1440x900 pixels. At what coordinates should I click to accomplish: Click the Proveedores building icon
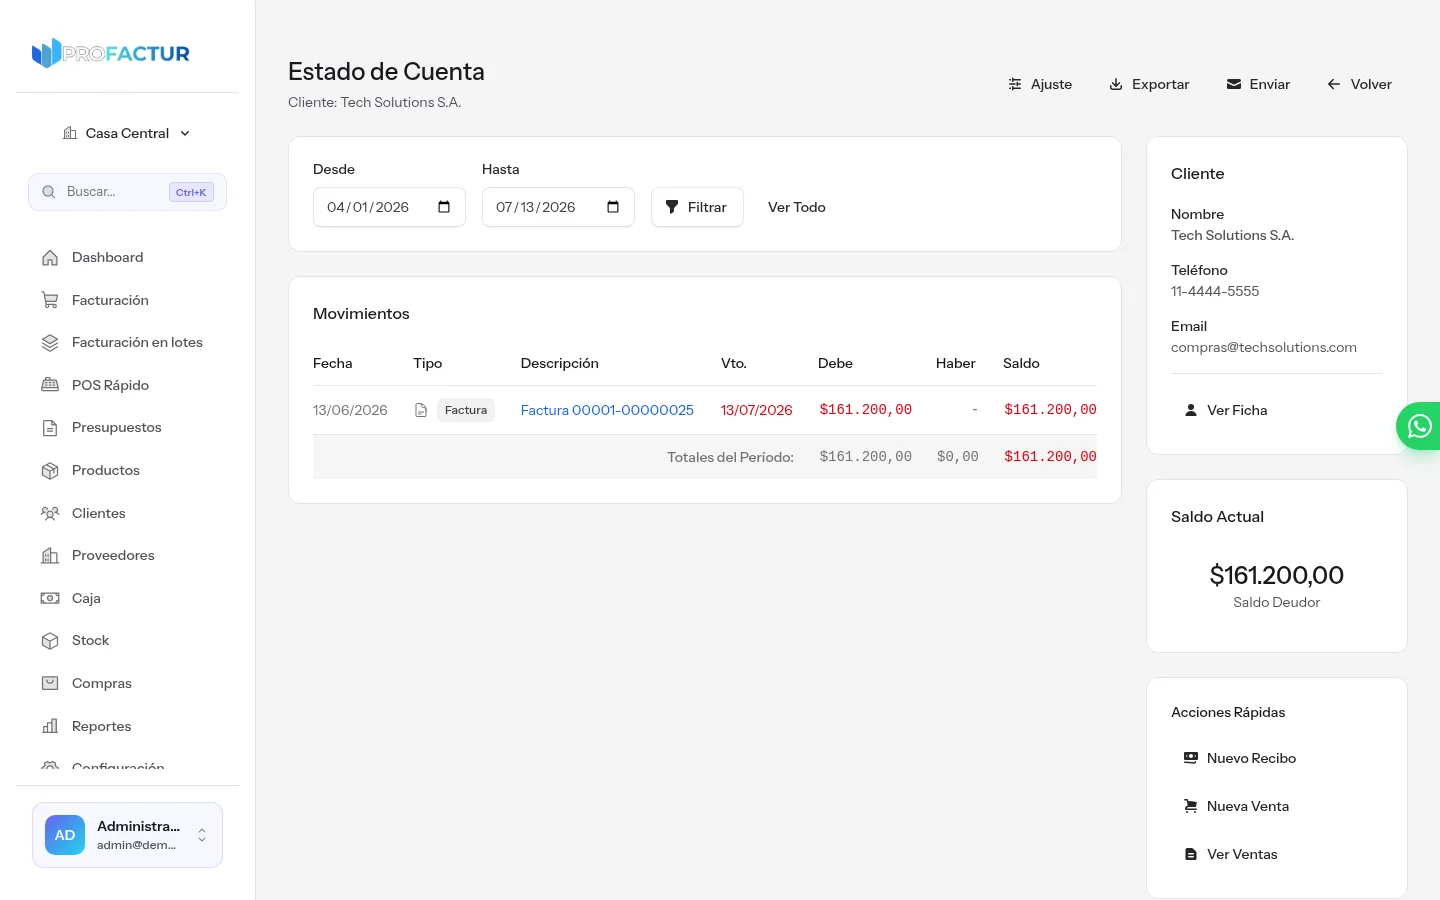50,556
